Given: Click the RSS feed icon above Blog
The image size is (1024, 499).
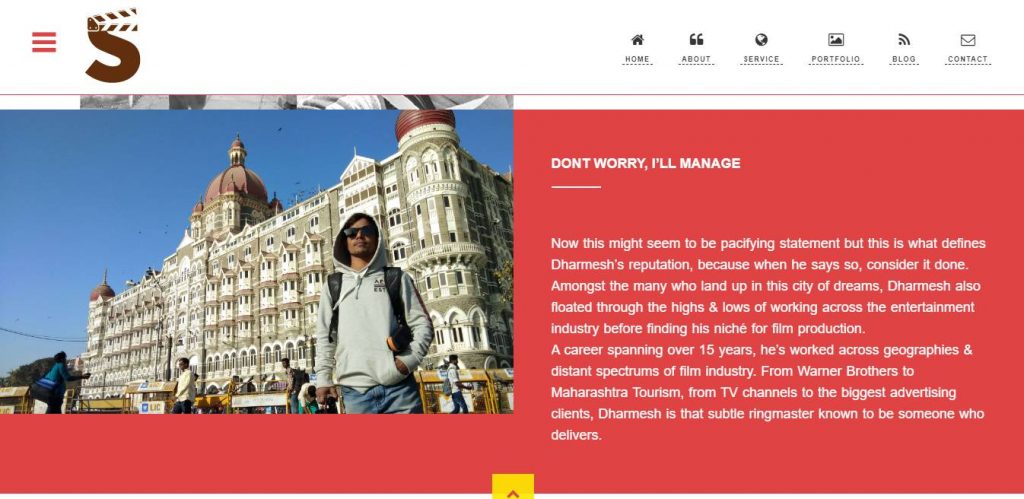Looking at the screenshot, I should coord(904,40).
